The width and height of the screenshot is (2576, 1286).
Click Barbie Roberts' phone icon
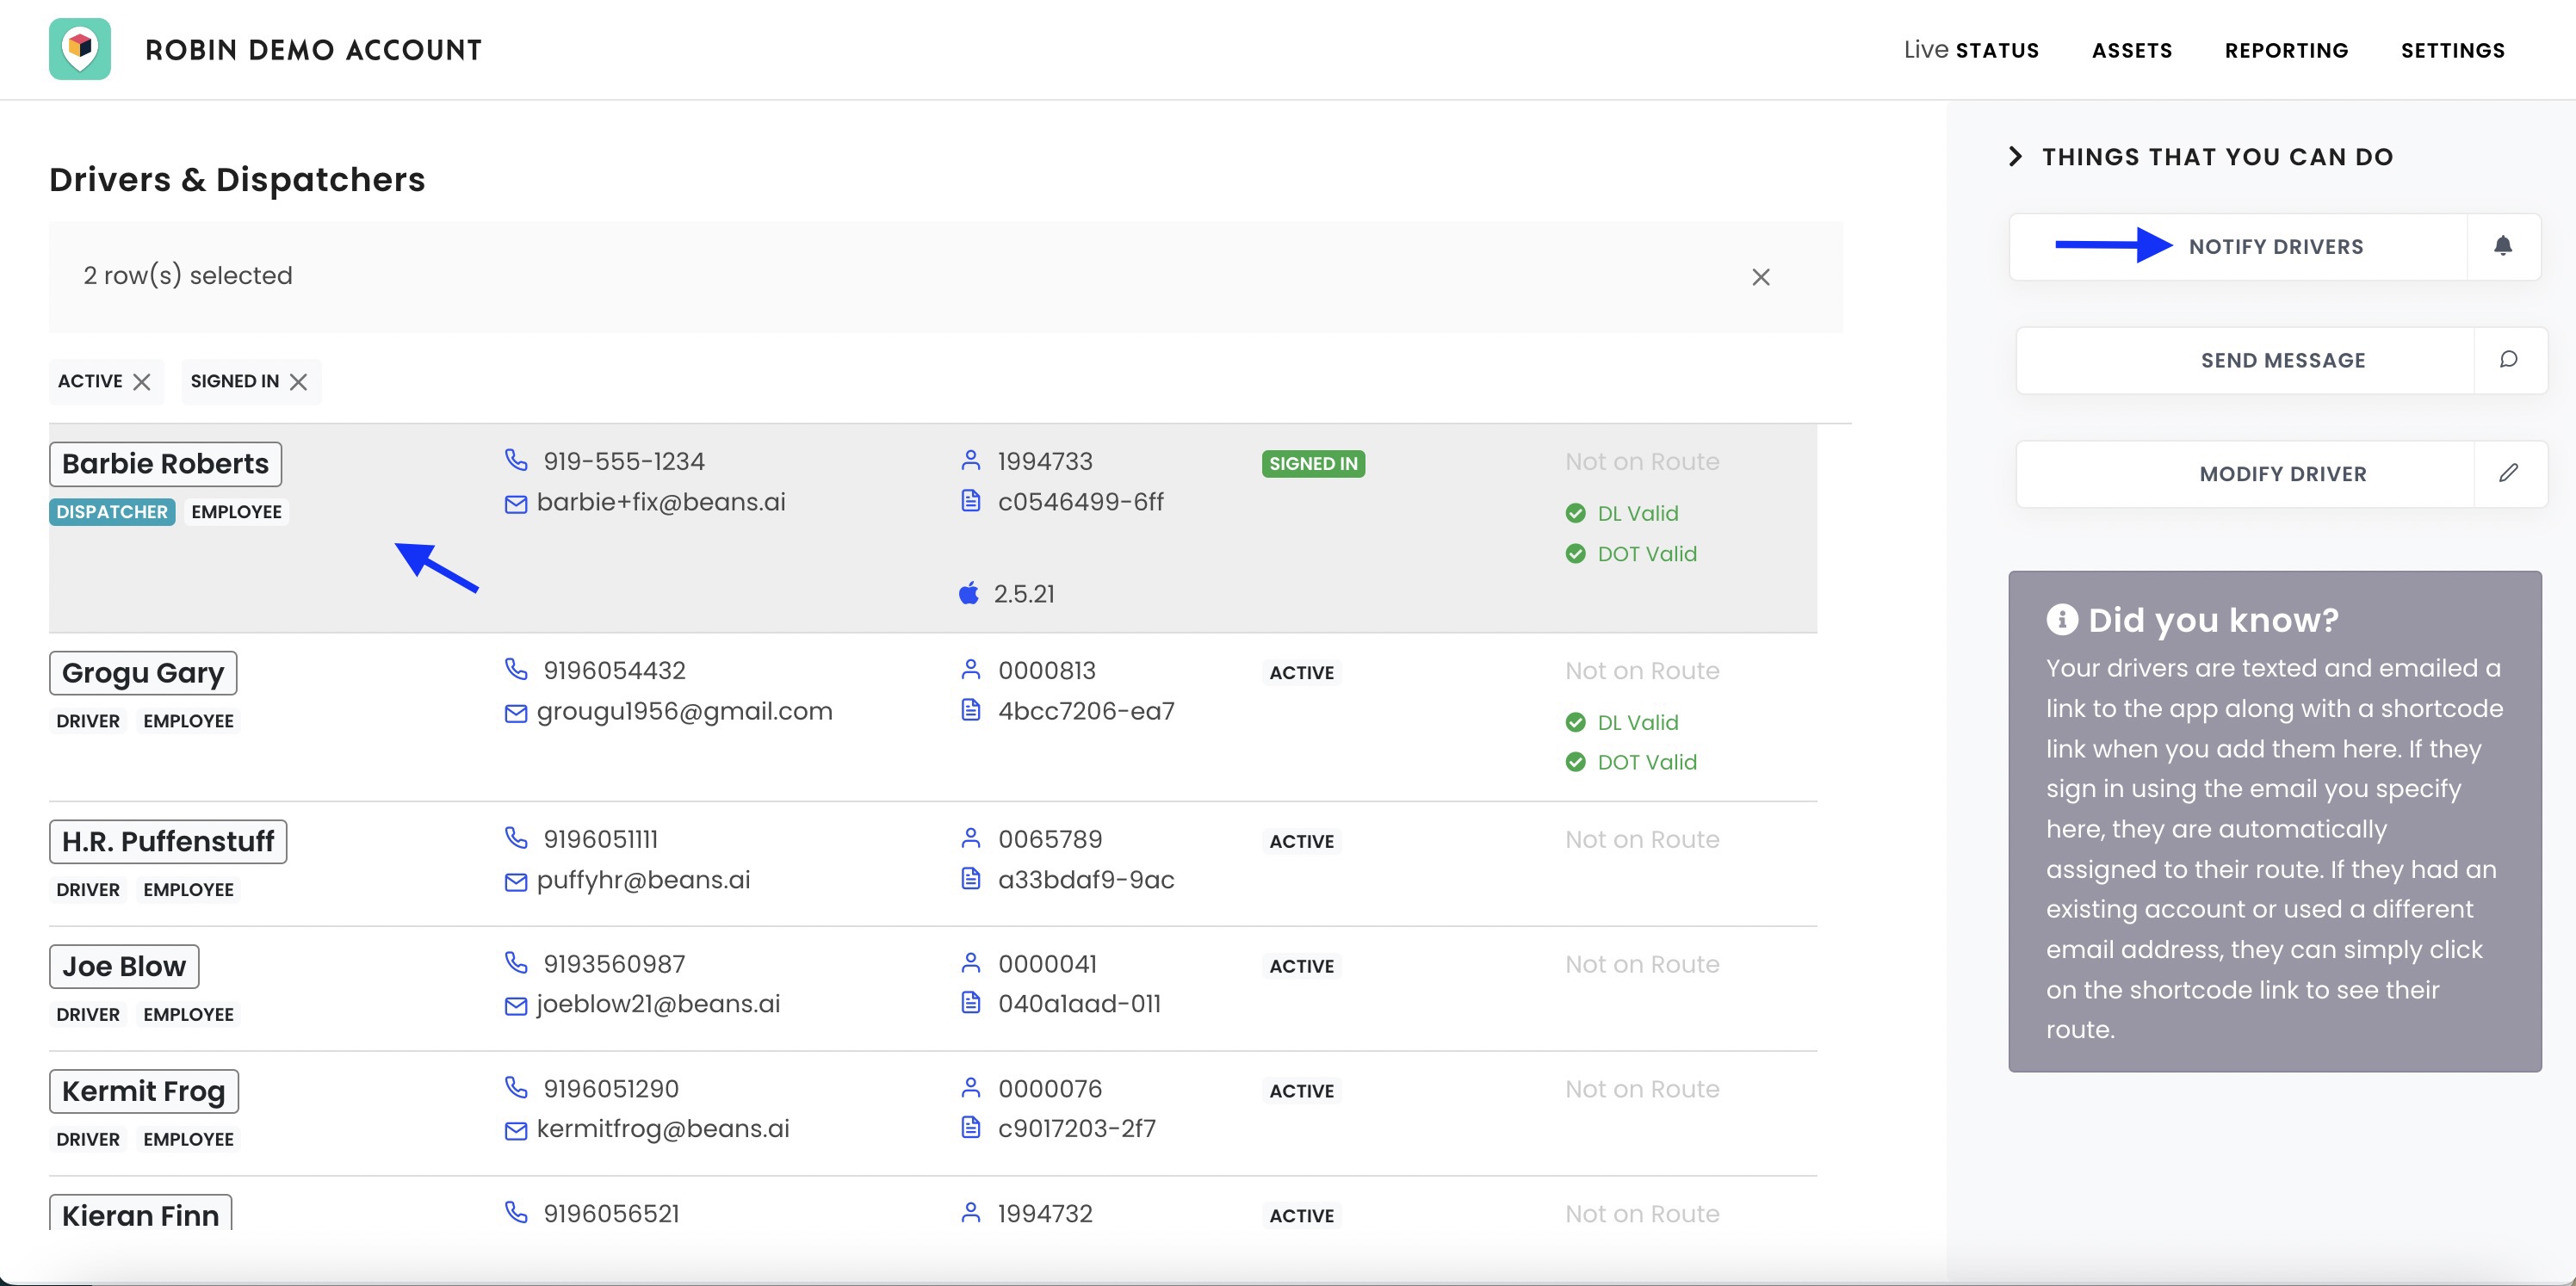click(x=516, y=460)
